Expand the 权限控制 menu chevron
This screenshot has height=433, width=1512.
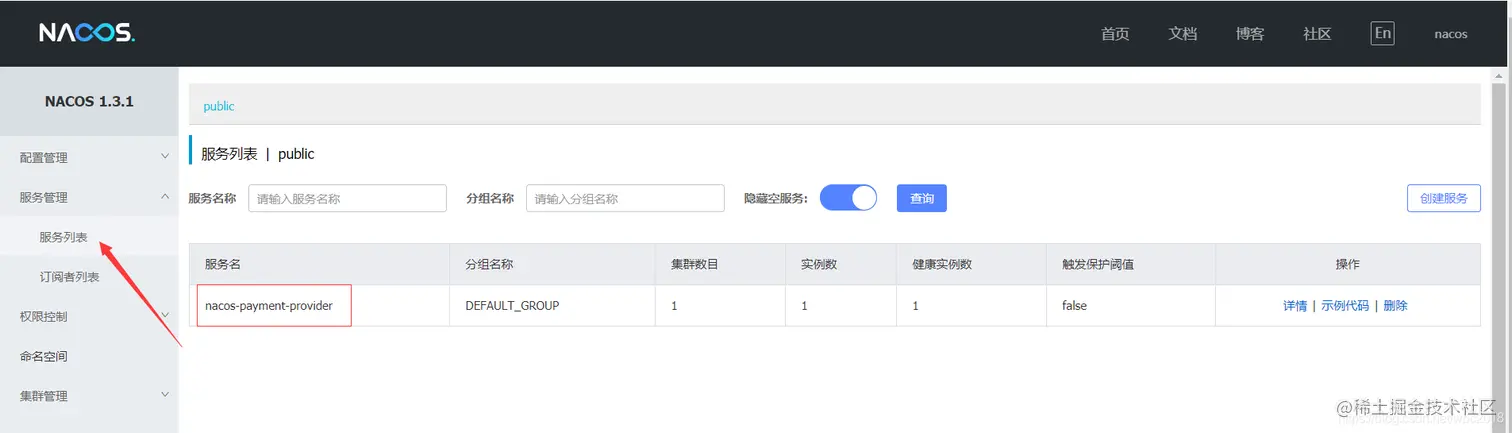pyautogui.click(x=165, y=315)
